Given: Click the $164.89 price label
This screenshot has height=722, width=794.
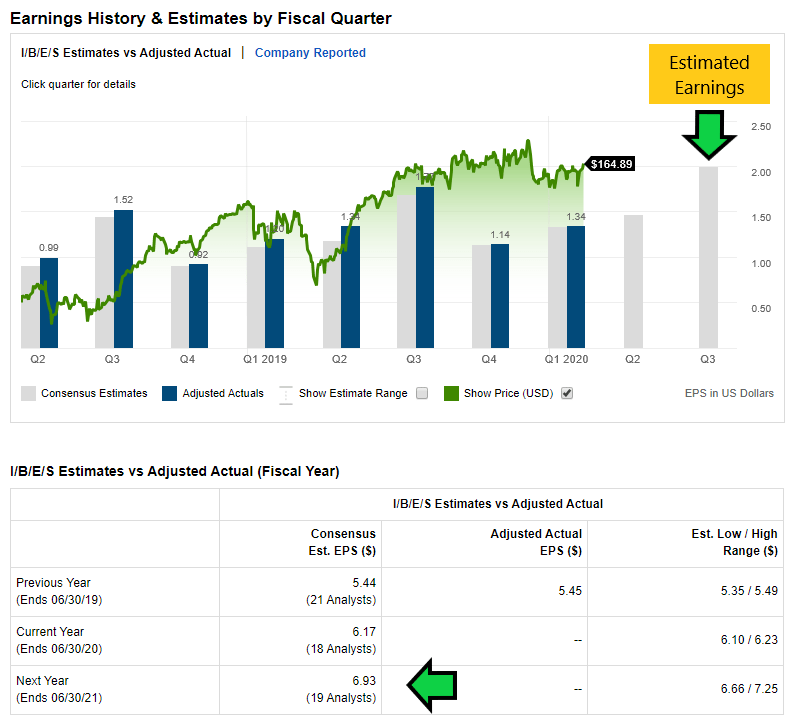Looking at the screenshot, I should pyautogui.click(x=610, y=164).
